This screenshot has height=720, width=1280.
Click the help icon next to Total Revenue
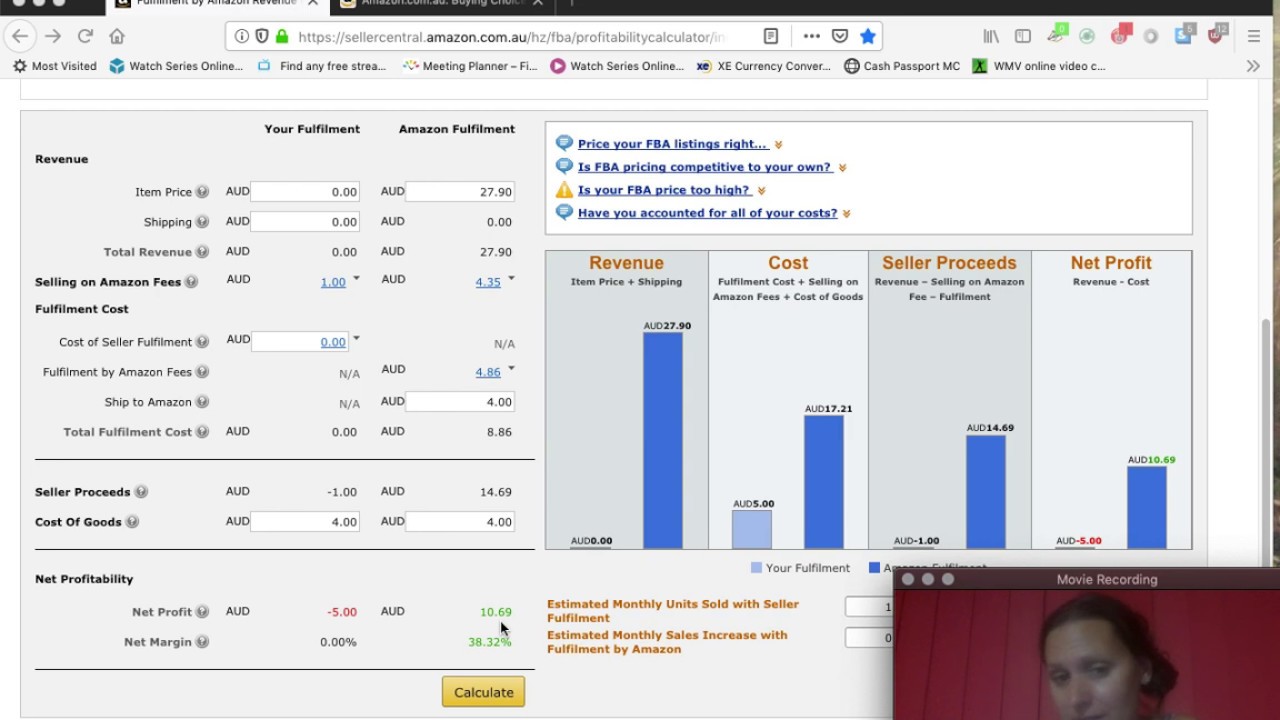point(202,252)
